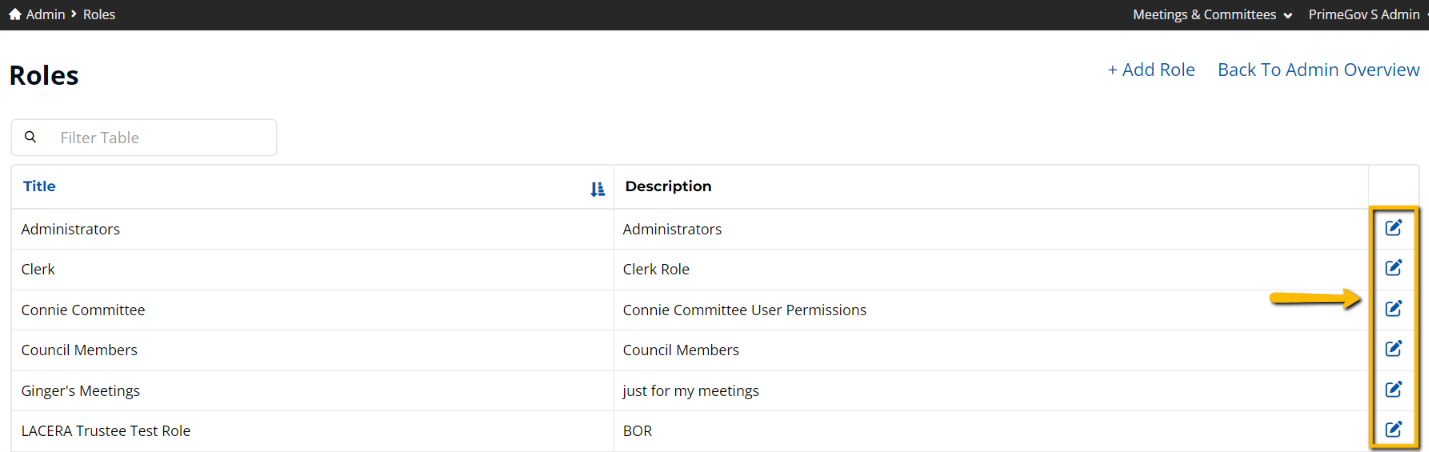1429x452 pixels.
Task: Select the Connie Committee title cell
Action: 313,310
